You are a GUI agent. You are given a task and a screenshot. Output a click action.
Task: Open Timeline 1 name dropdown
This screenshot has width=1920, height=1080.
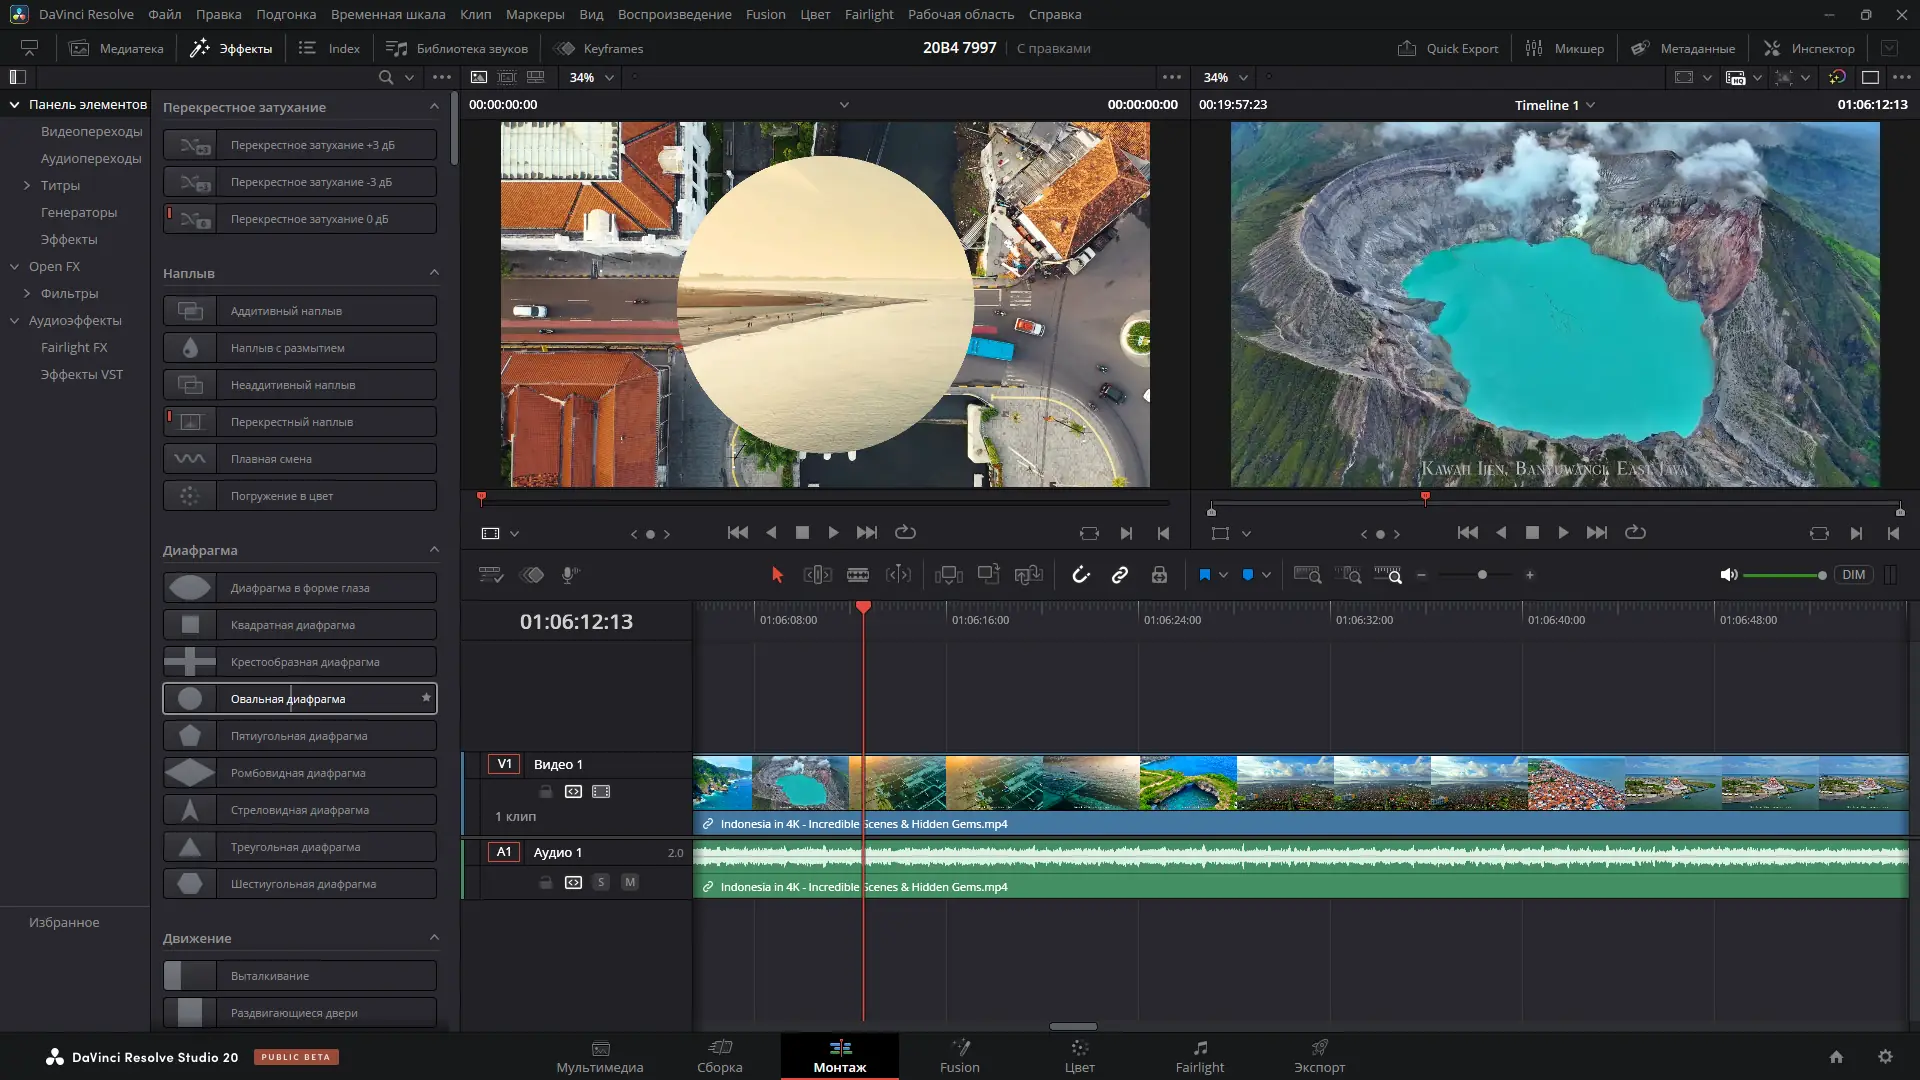(x=1591, y=105)
